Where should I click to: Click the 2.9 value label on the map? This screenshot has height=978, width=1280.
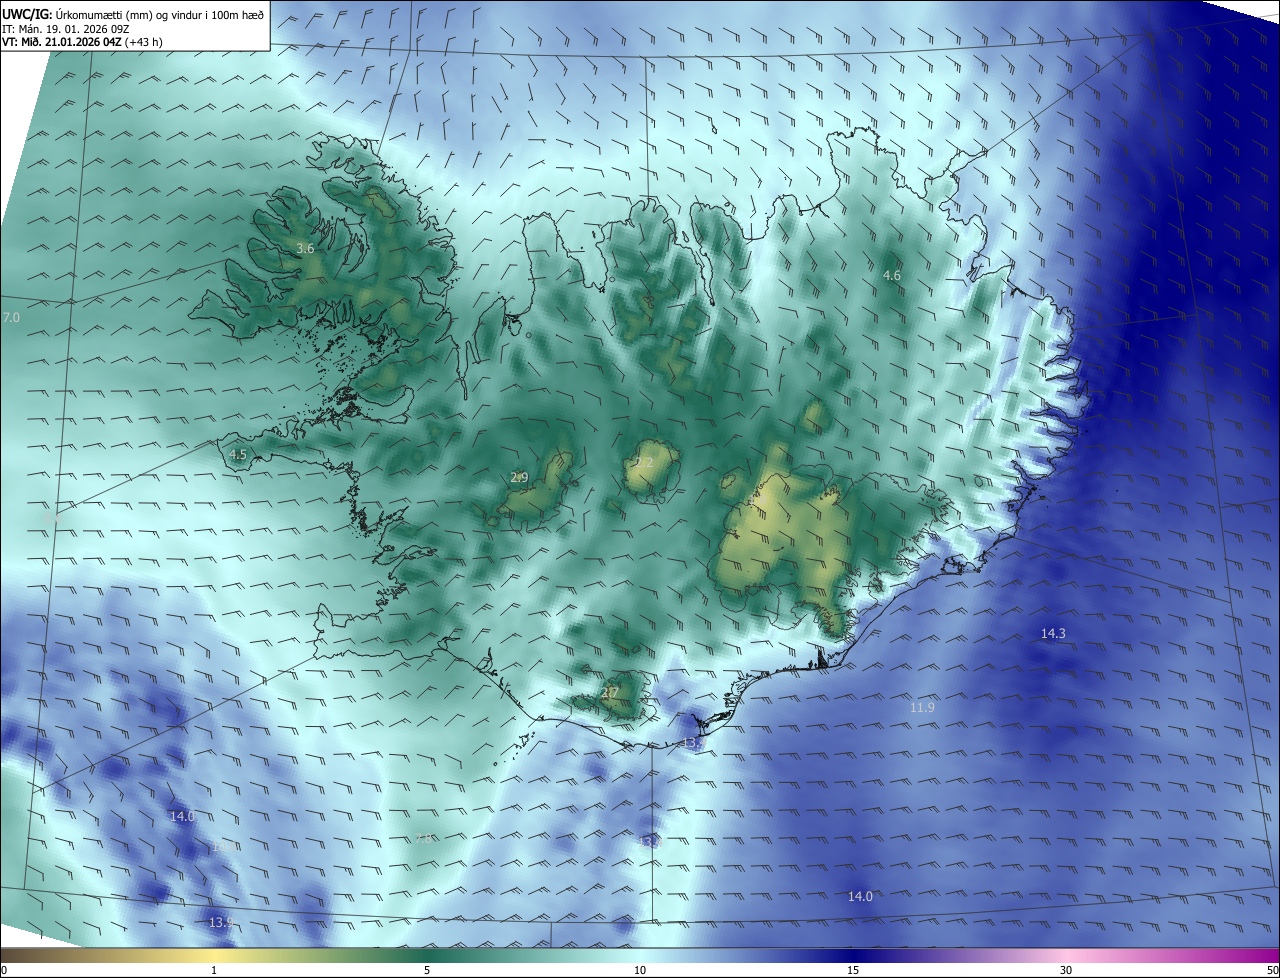[519, 478]
